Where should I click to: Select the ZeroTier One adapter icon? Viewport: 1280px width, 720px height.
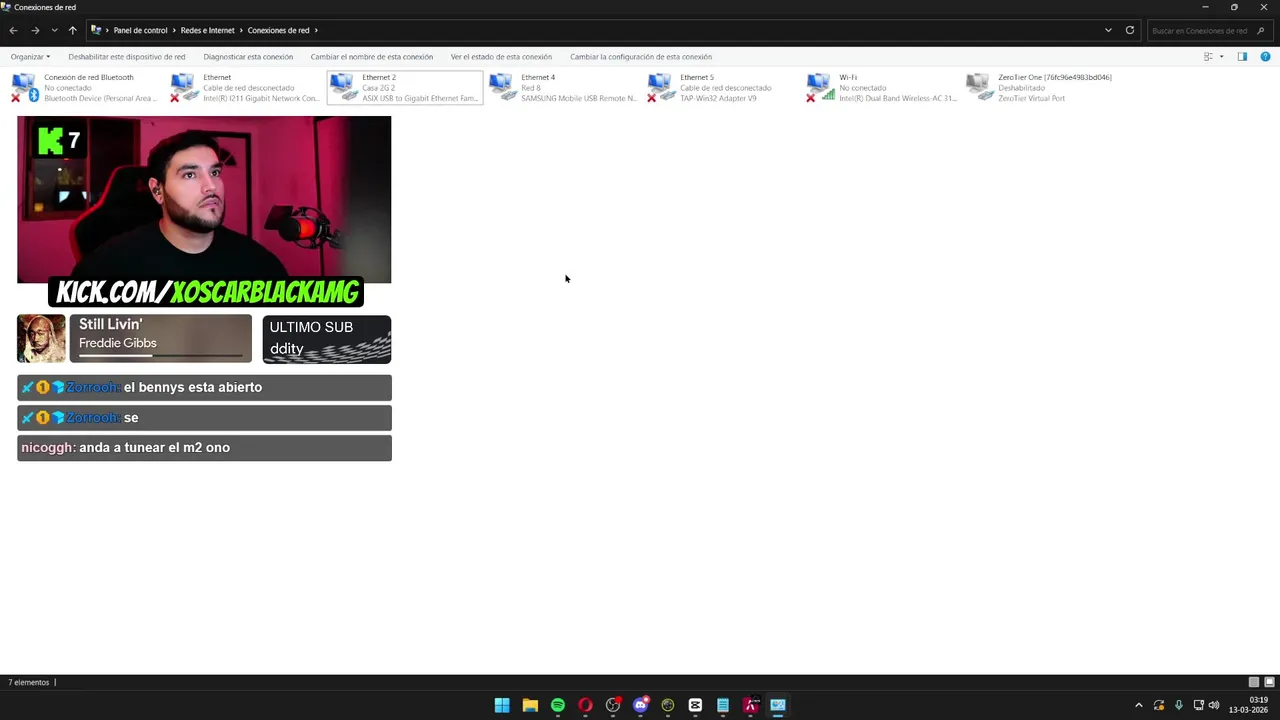click(x=979, y=88)
